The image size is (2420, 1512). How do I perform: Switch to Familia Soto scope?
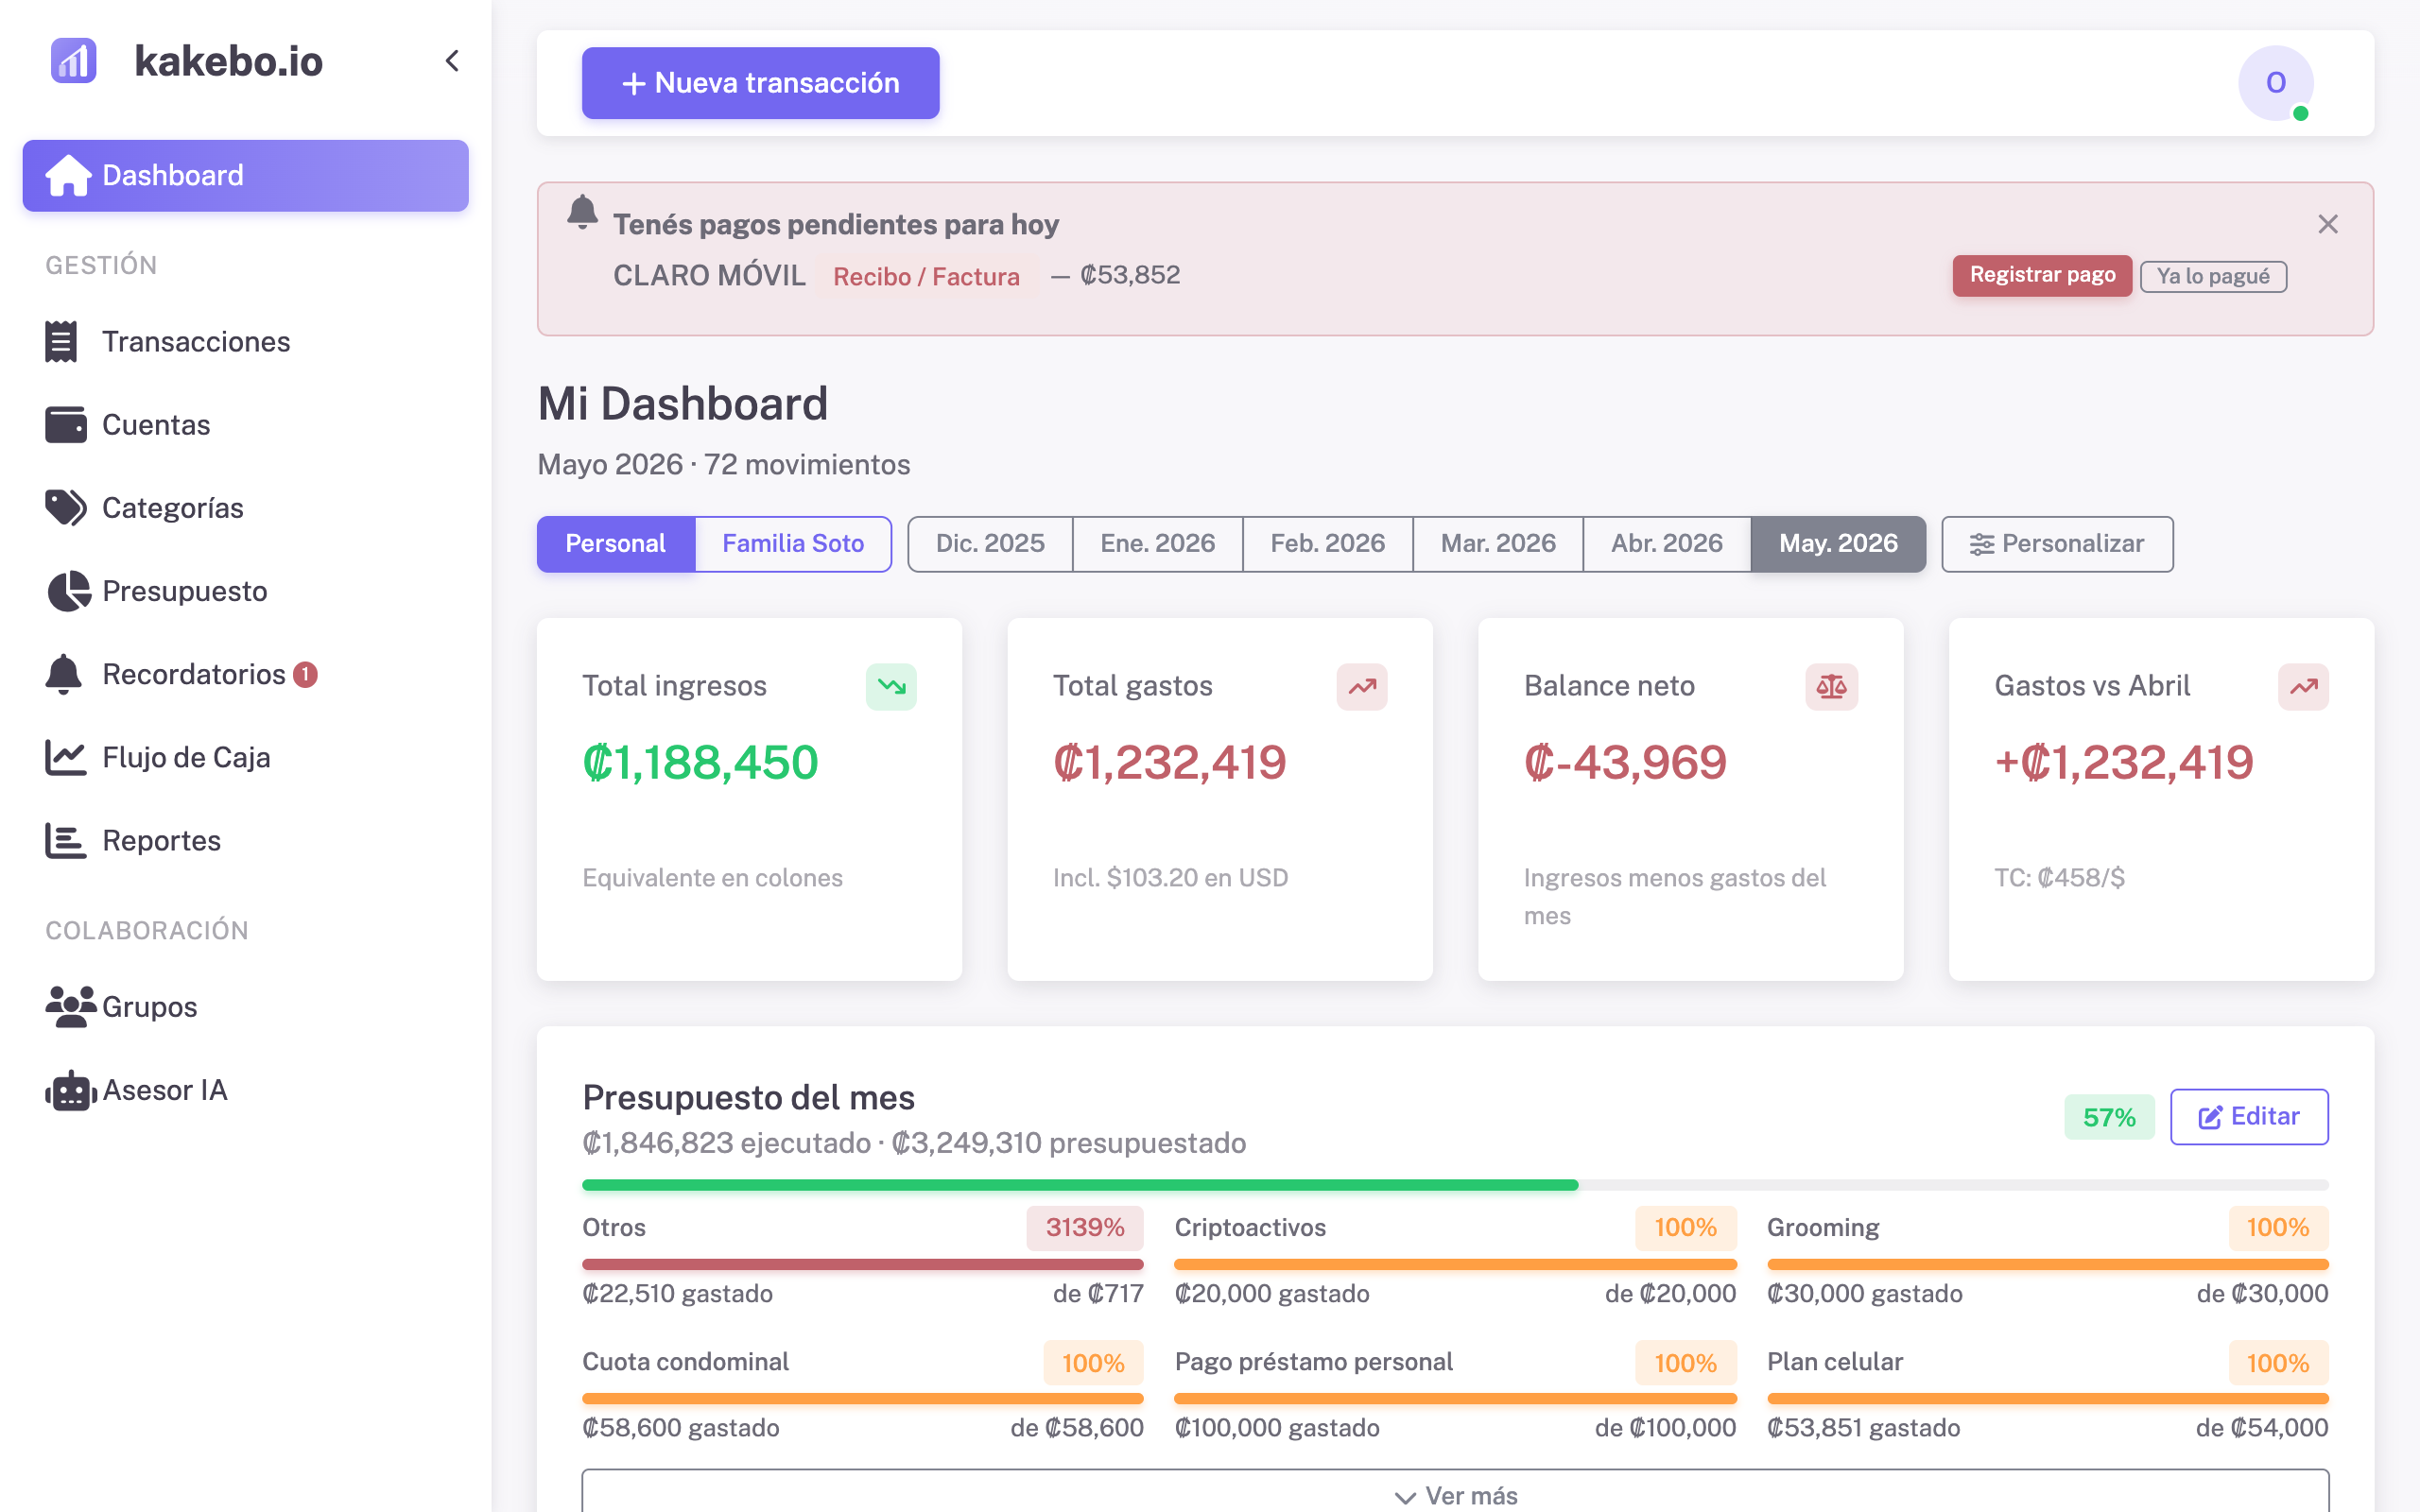coord(793,544)
